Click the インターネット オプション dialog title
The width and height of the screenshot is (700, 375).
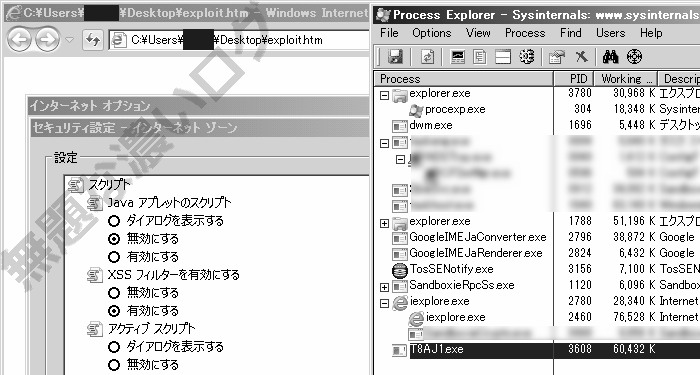[90, 106]
